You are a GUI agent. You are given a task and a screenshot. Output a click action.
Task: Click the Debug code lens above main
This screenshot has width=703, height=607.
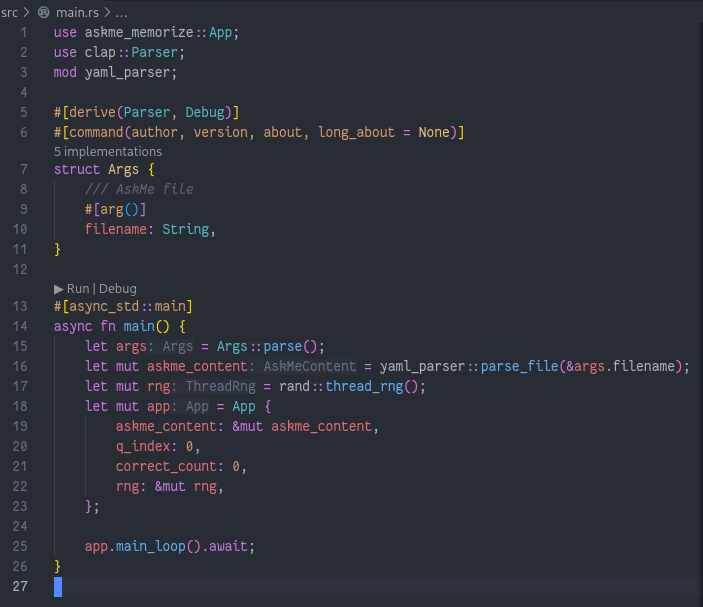coord(117,289)
